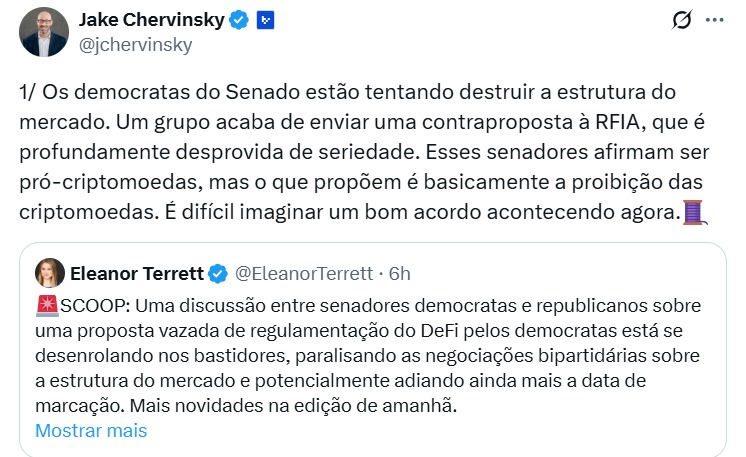
Task: Click Jake Chervinsky's profile avatar
Action: tap(41, 31)
